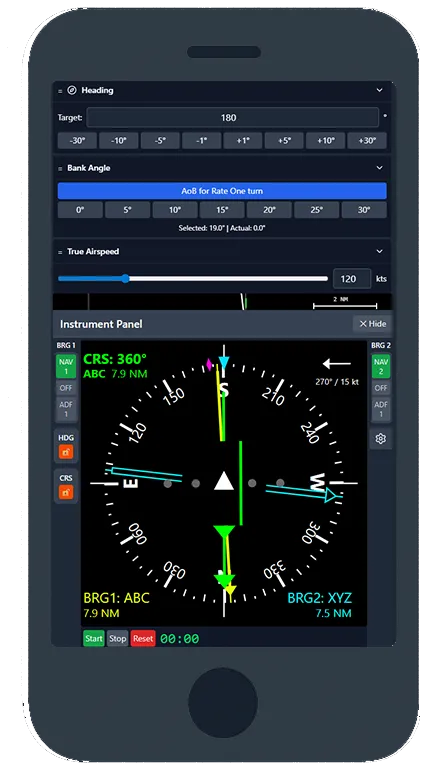
Task: Toggle the CRS lock icon
Action: point(66,491)
